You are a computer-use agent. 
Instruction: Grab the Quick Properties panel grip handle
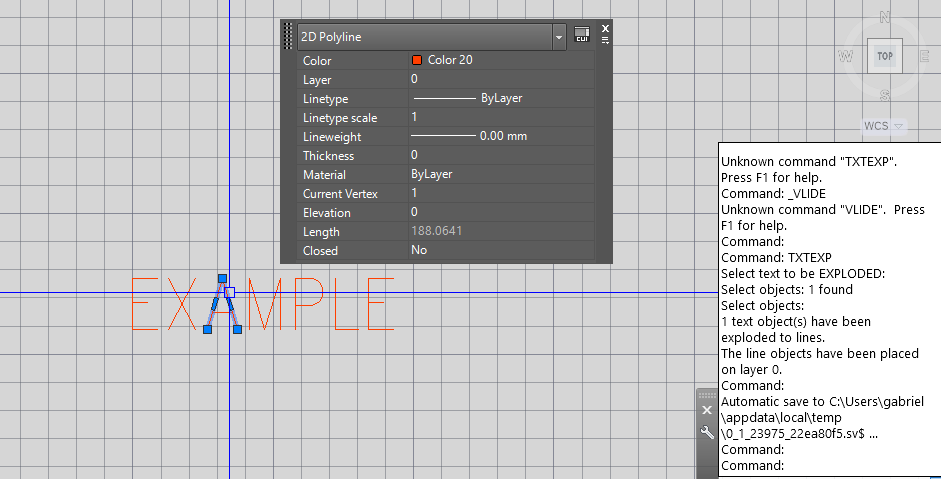(x=288, y=37)
